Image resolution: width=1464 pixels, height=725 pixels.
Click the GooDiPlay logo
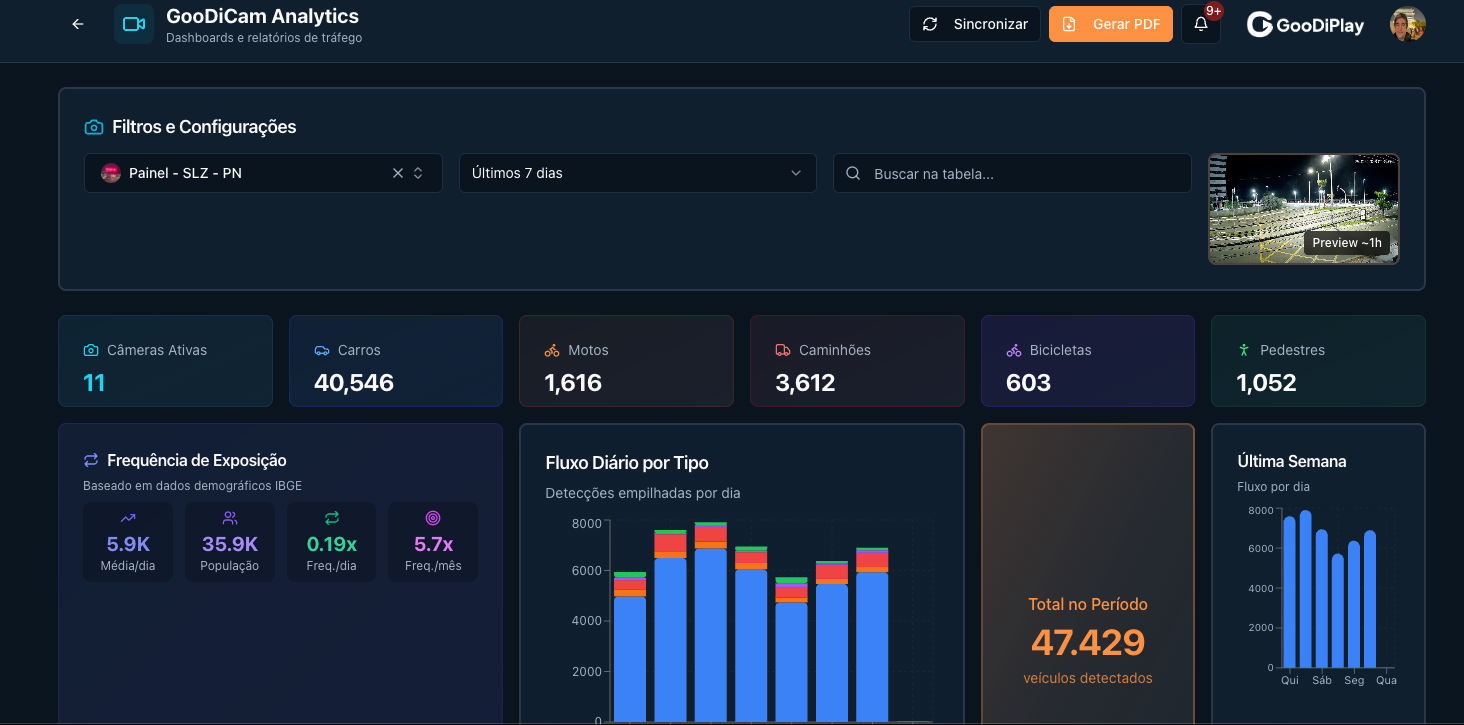point(1306,25)
